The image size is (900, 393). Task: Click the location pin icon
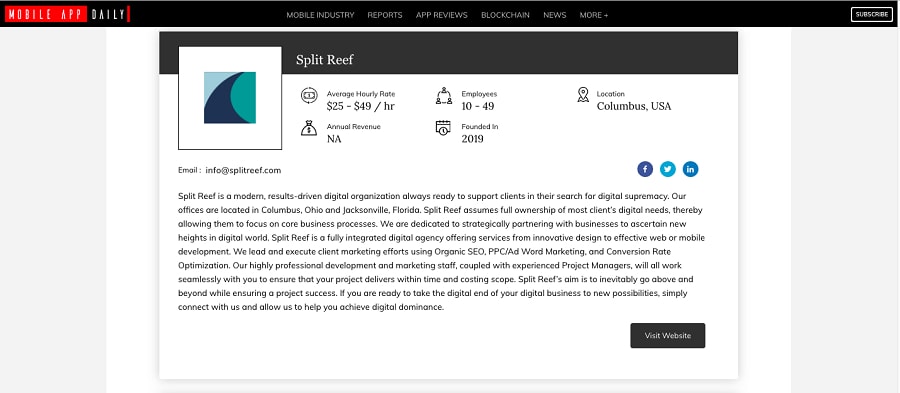pyautogui.click(x=583, y=95)
